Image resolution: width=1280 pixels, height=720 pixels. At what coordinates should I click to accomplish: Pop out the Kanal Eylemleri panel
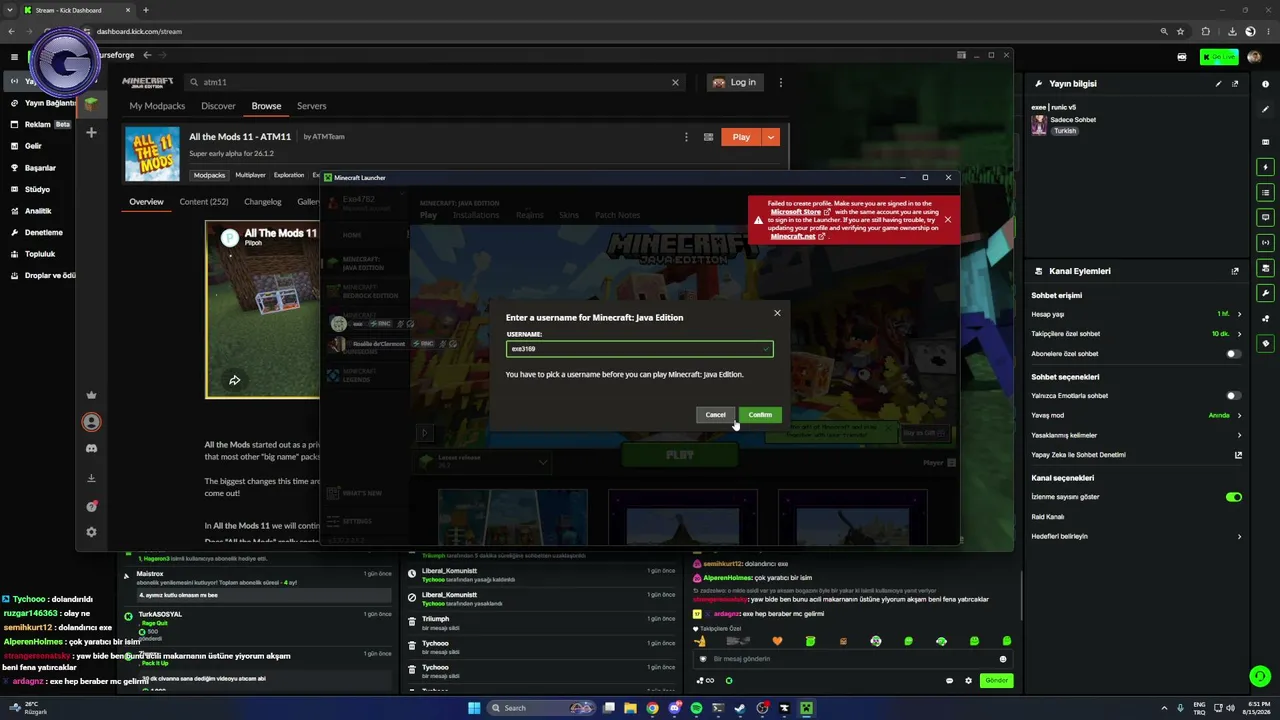point(1235,271)
